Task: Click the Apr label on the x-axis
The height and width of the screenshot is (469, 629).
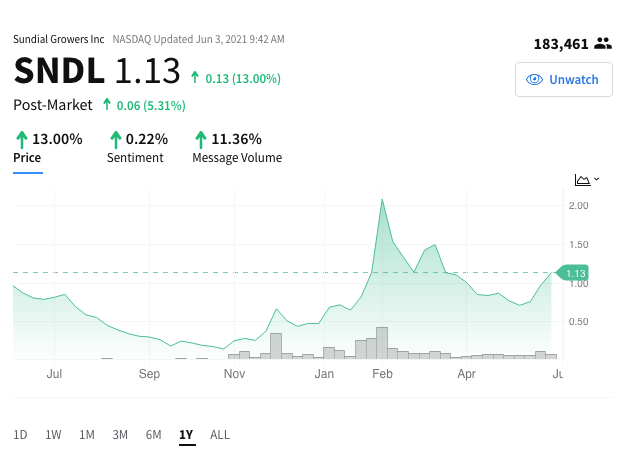Action: (x=467, y=374)
